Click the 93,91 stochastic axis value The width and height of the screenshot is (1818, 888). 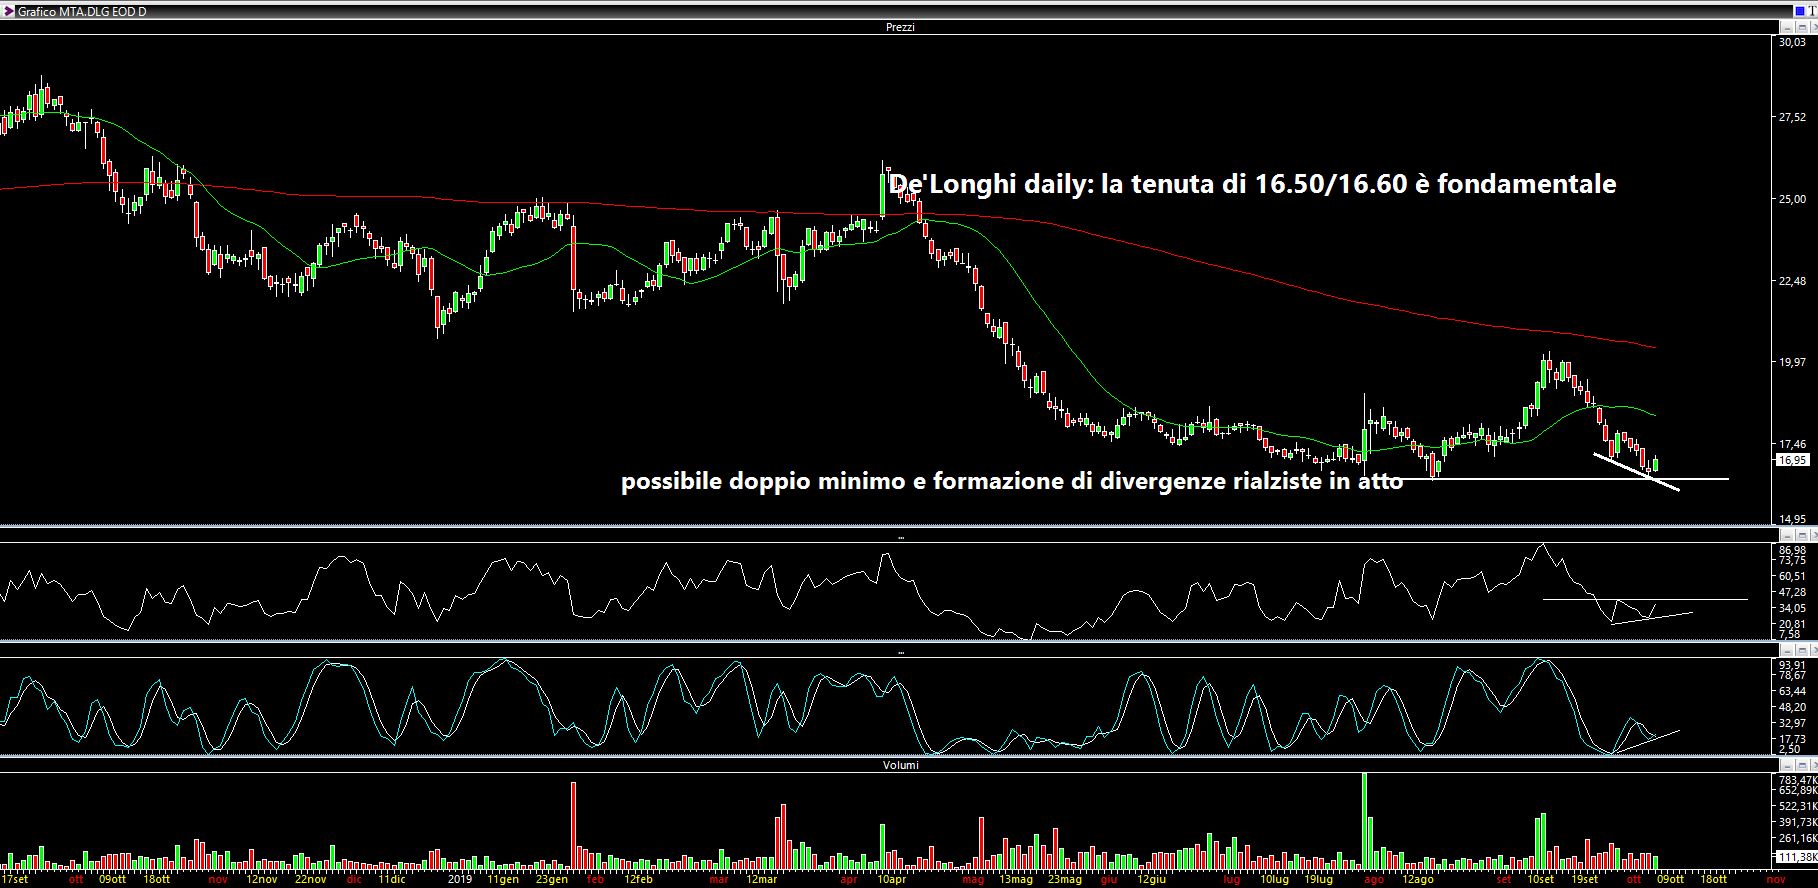pyautogui.click(x=1793, y=665)
